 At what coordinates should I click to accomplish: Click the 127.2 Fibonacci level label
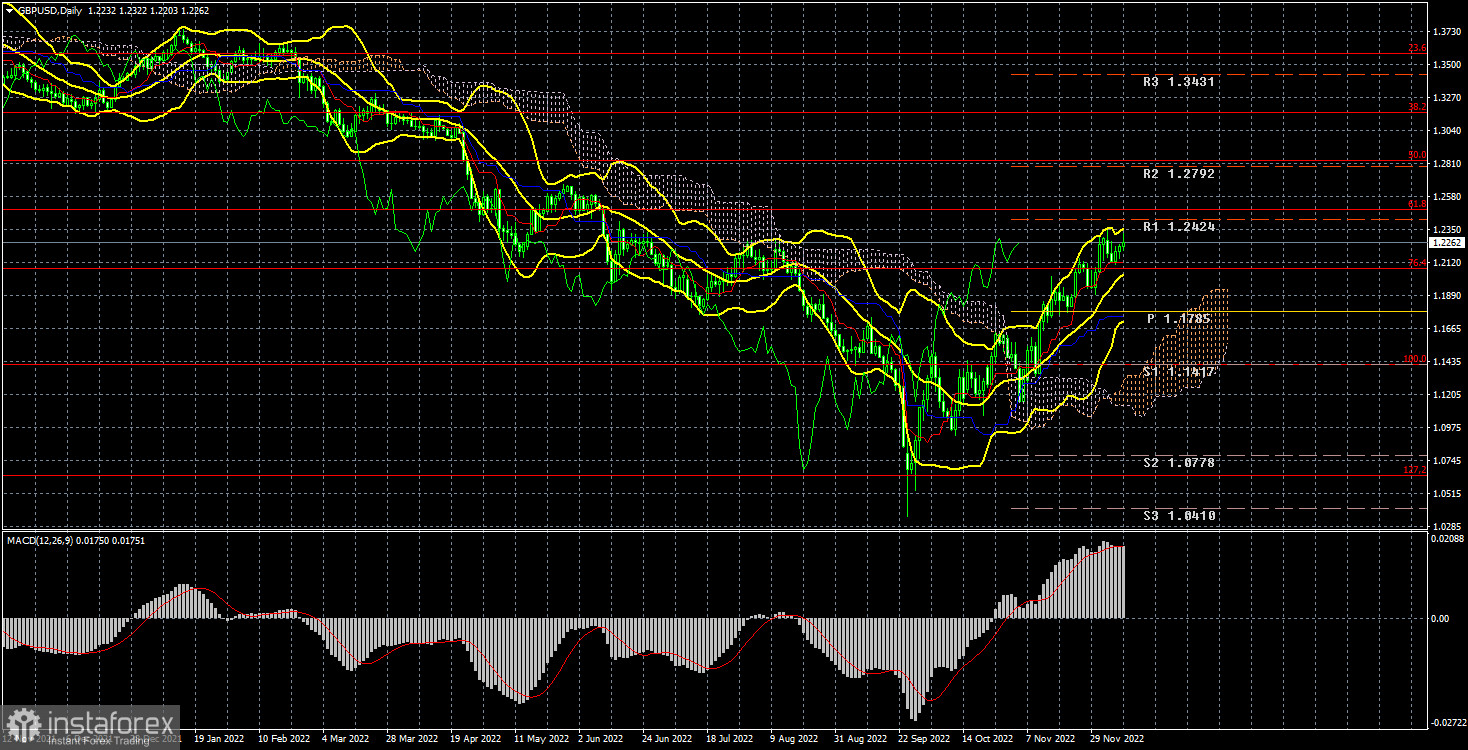pos(1415,469)
